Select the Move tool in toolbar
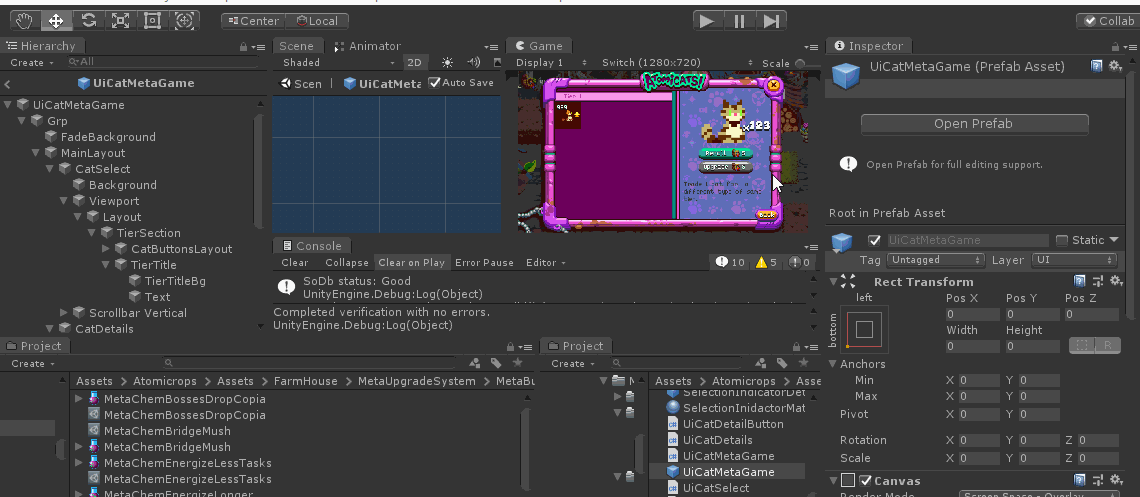This screenshot has height=497, width=1140. (x=56, y=20)
